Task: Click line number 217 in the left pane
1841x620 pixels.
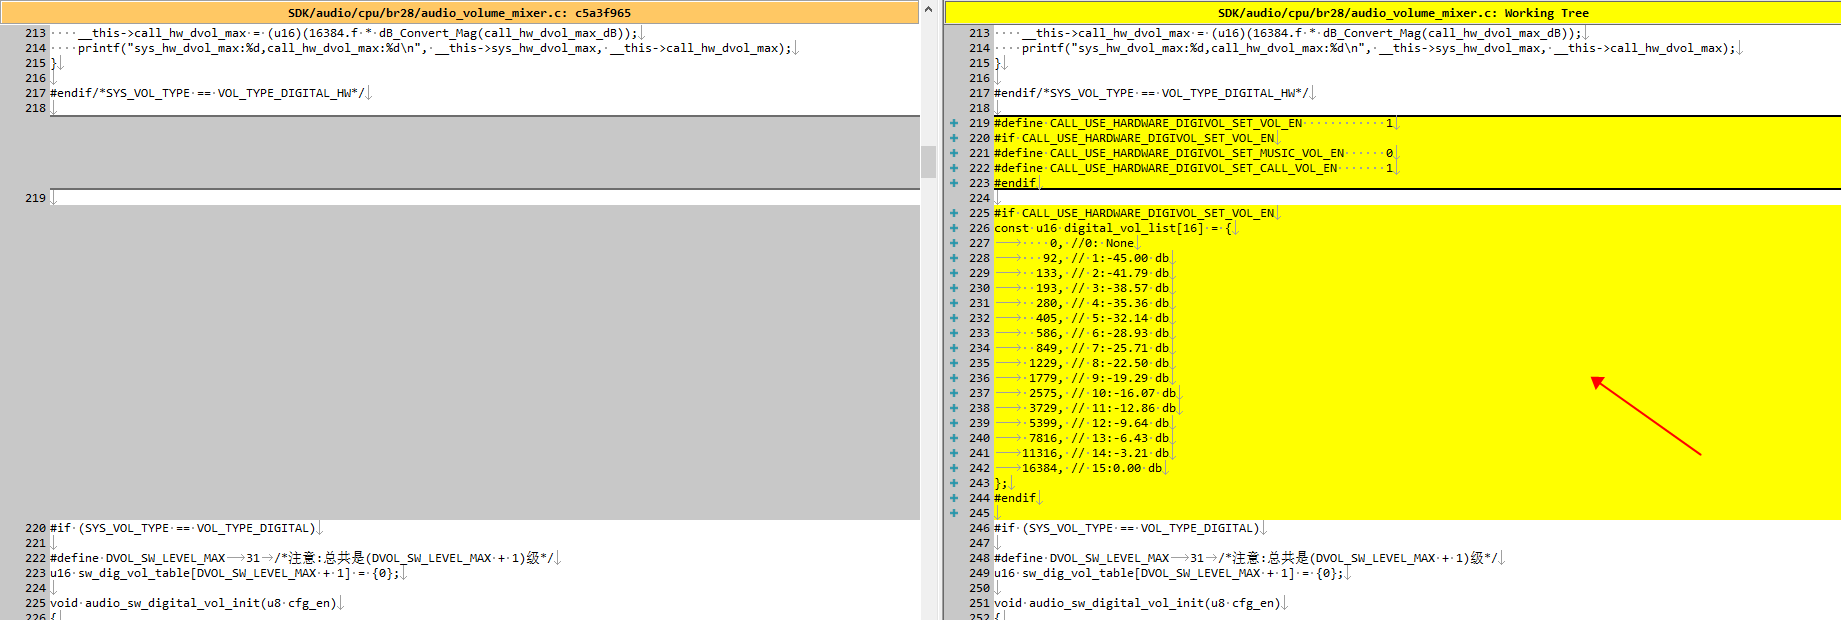Action: pyautogui.click(x=35, y=93)
